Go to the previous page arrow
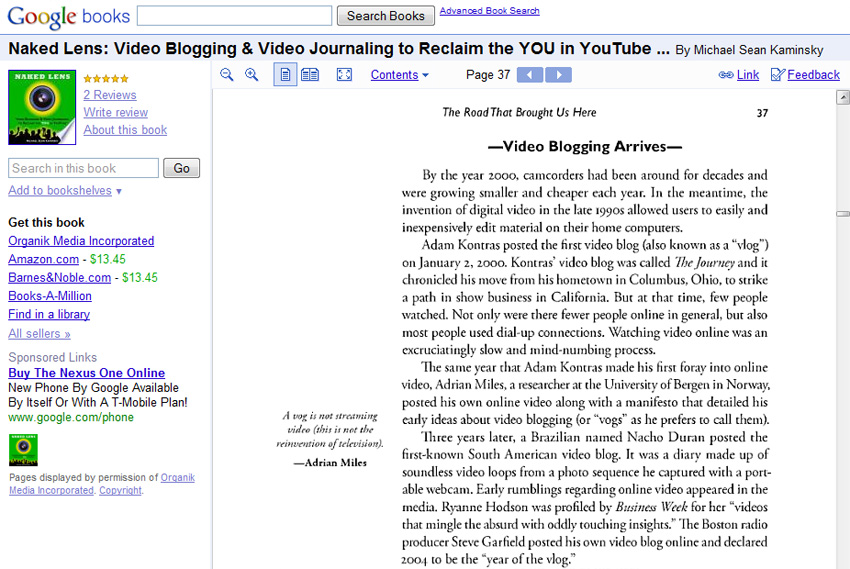Viewport: 850px width, 569px height. click(x=530, y=75)
